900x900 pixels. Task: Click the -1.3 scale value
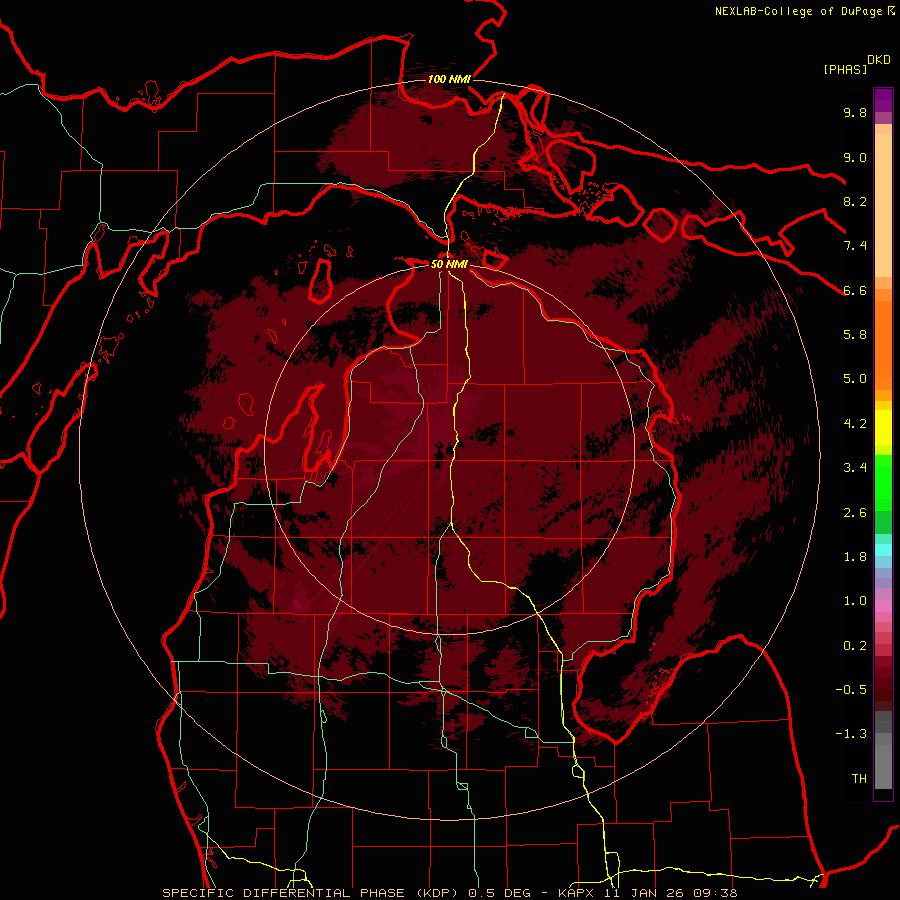851,734
